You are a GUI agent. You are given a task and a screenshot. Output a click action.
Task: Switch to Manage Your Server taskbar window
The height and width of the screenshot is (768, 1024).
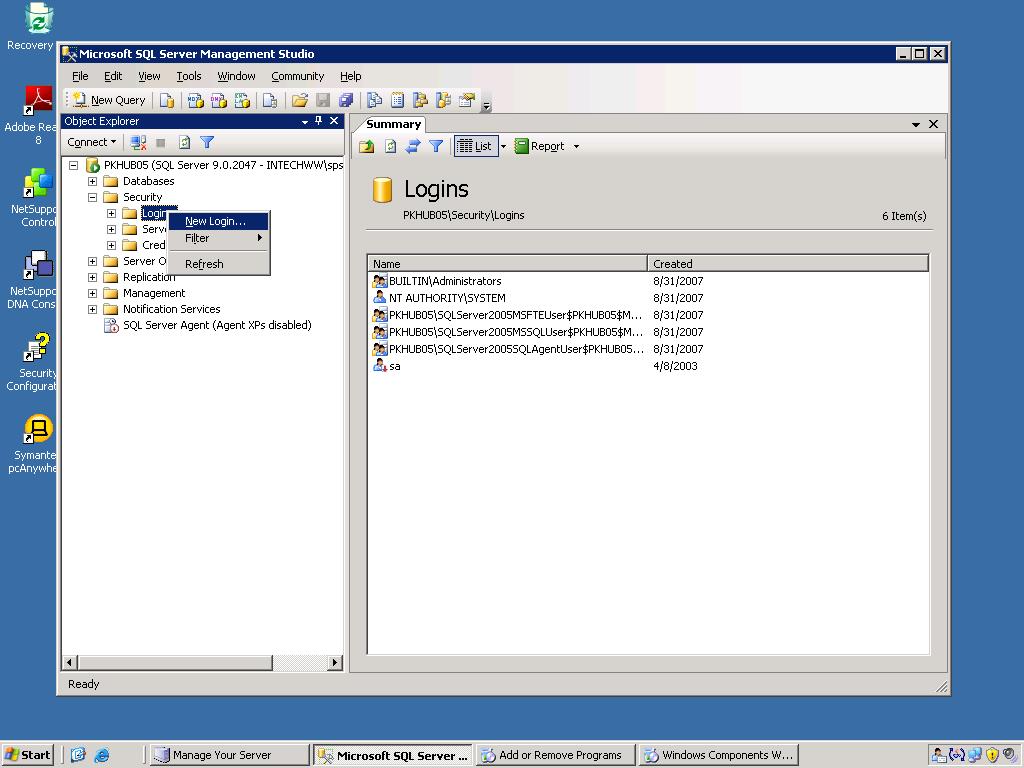pos(229,755)
